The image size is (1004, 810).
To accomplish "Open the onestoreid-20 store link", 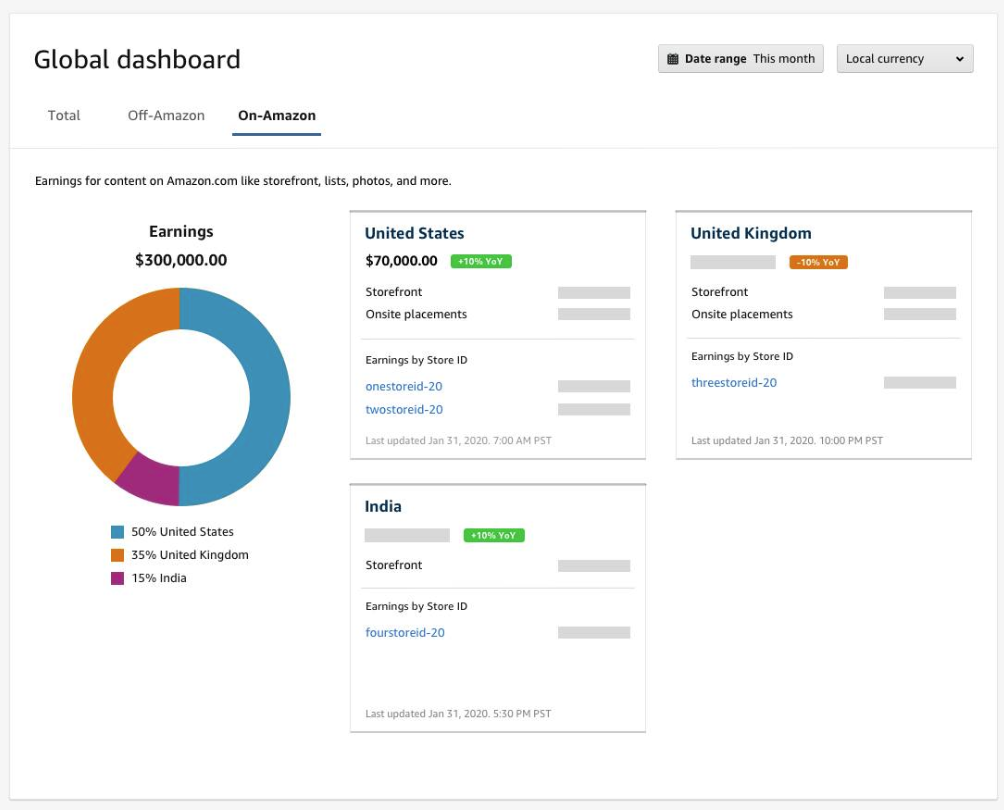I will [x=403, y=386].
